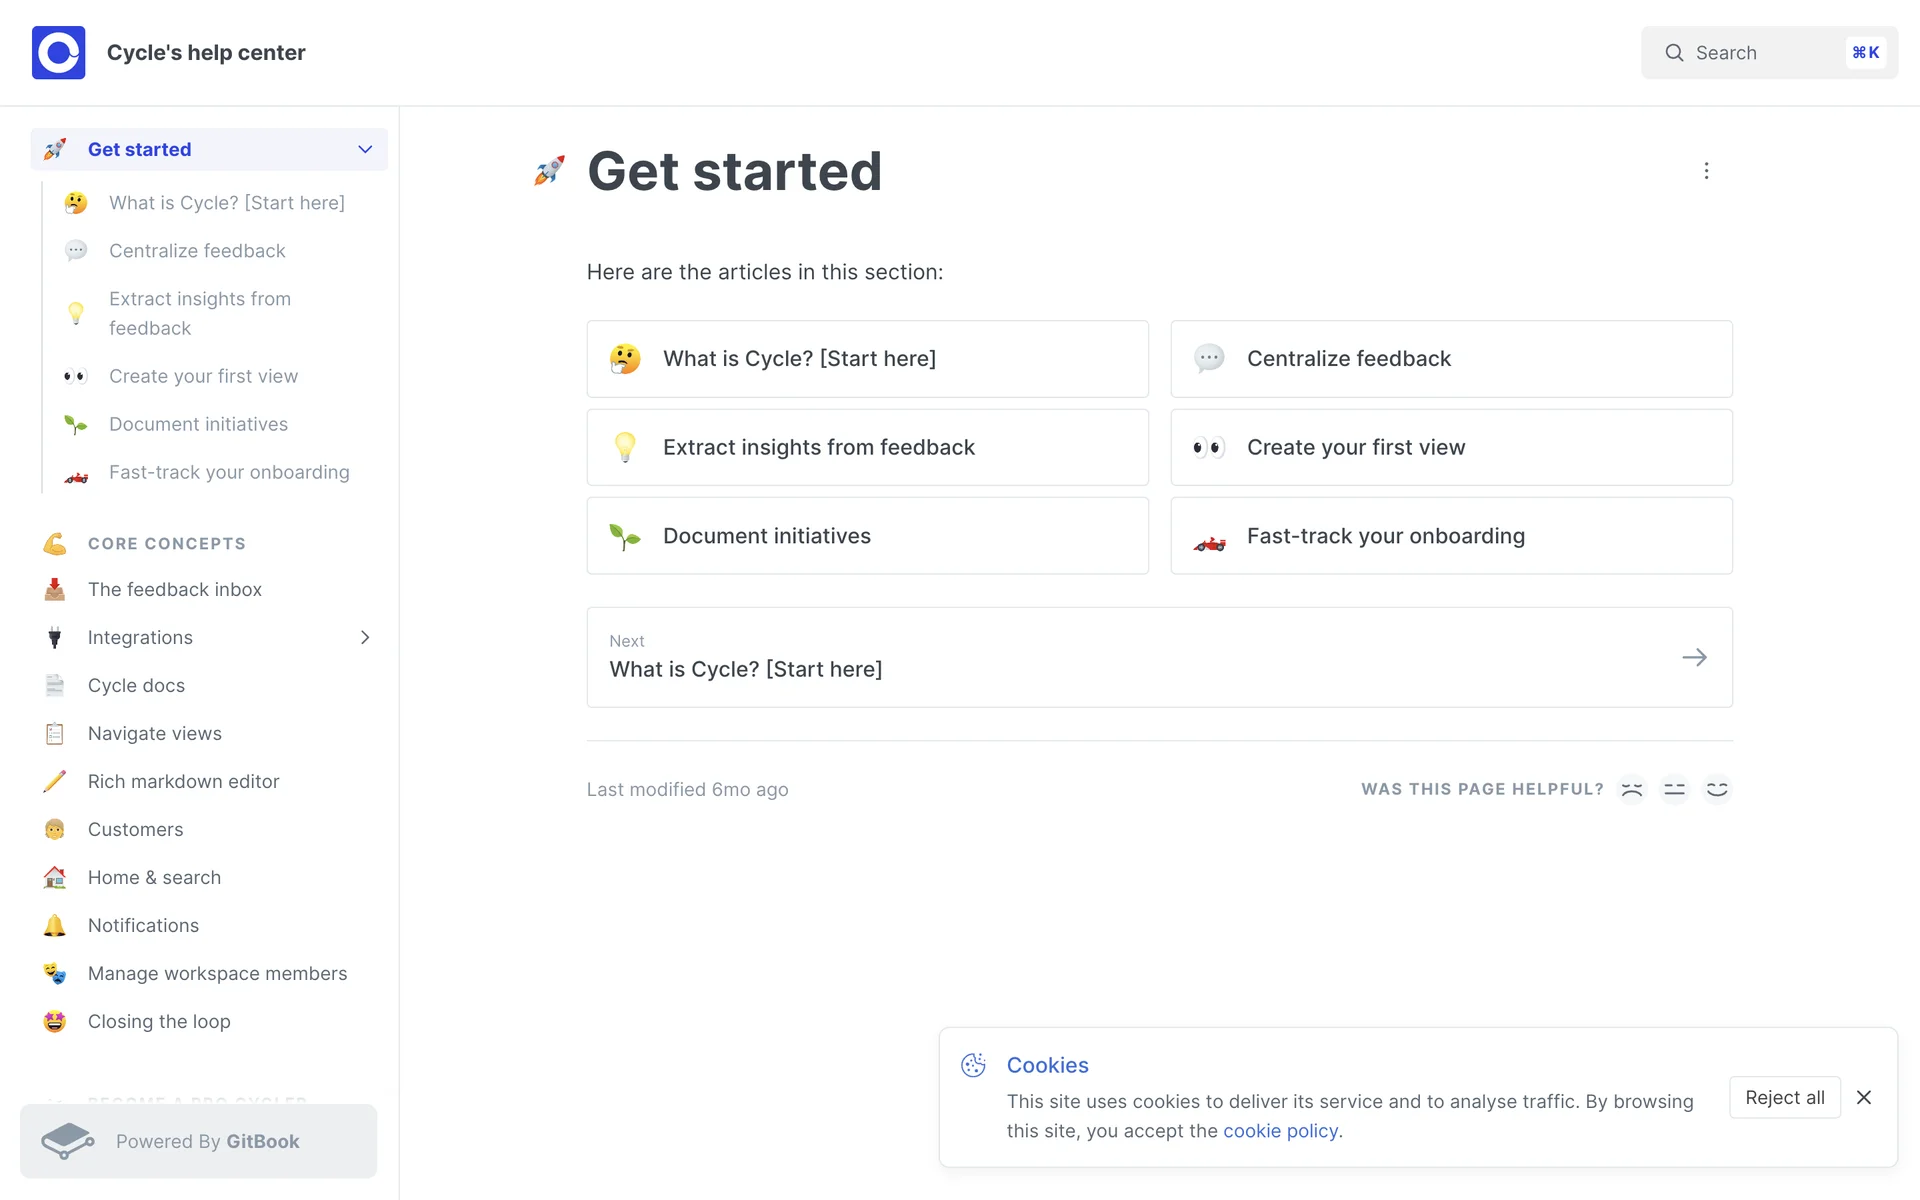Collapse the Get started section chevron

(x=365, y=149)
